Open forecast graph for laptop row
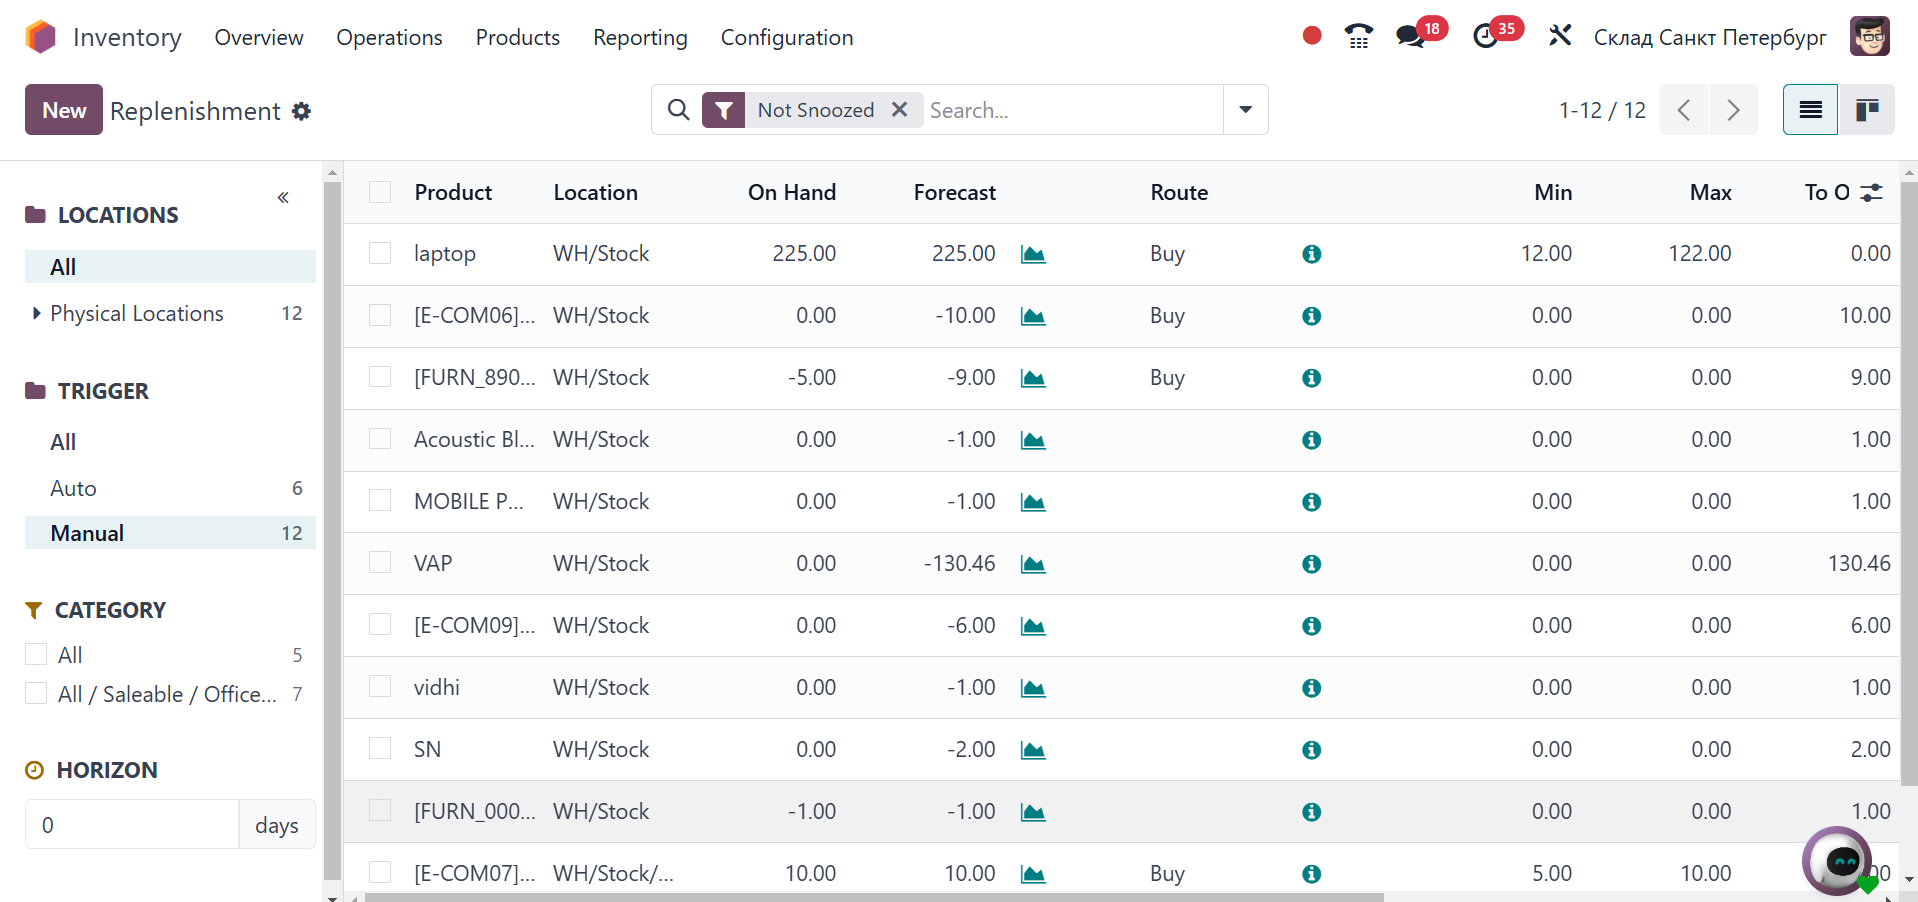 pyautogui.click(x=1033, y=255)
